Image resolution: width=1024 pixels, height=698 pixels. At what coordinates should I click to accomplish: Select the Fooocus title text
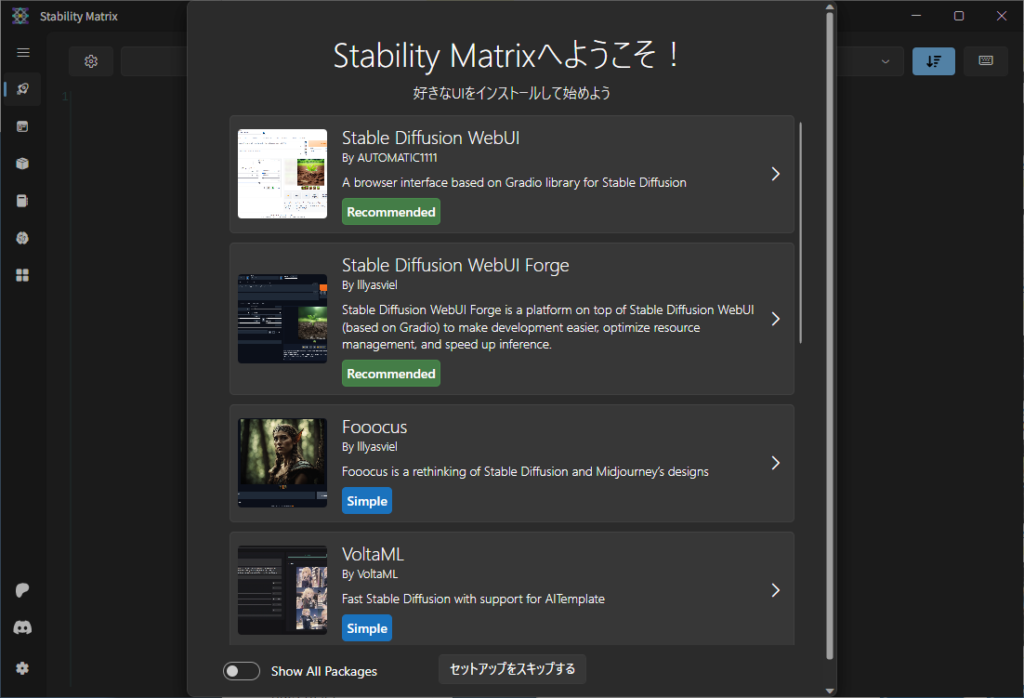tap(374, 427)
